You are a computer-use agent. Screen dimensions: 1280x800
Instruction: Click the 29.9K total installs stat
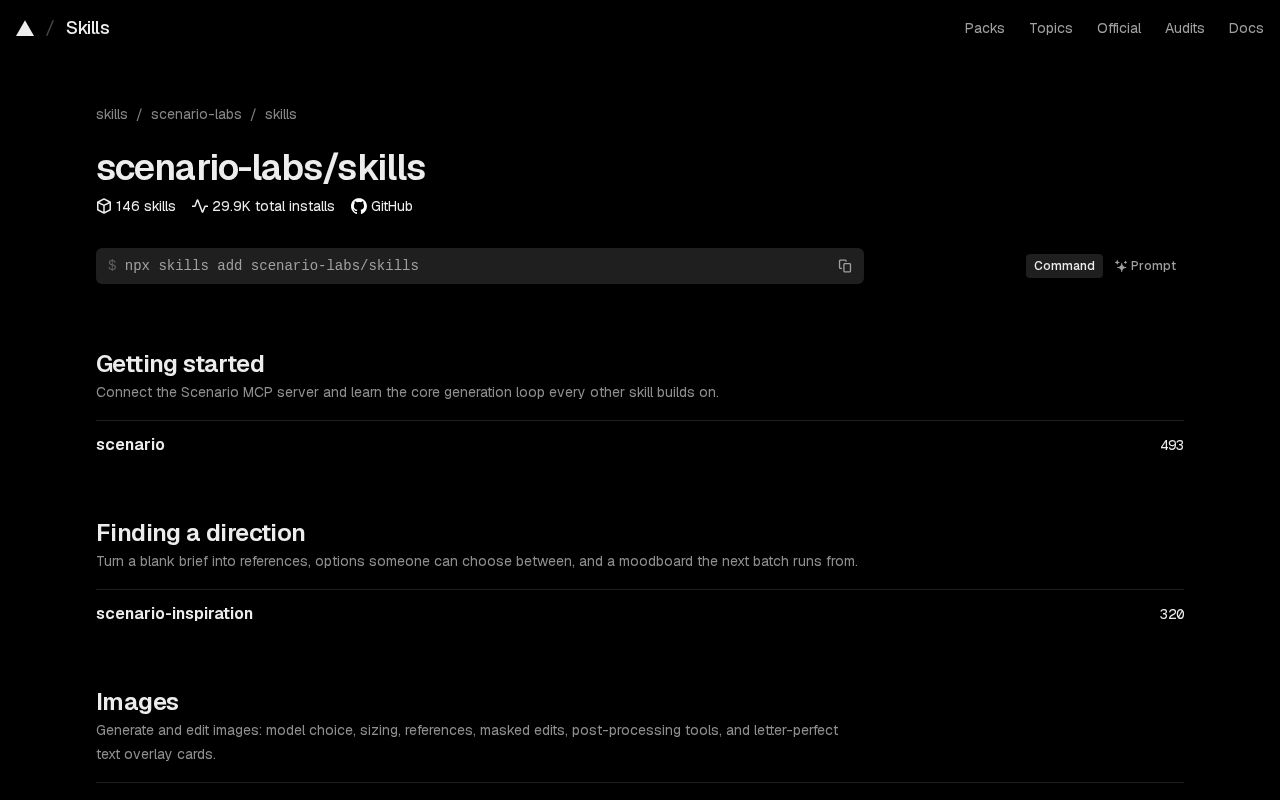pos(263,206)
